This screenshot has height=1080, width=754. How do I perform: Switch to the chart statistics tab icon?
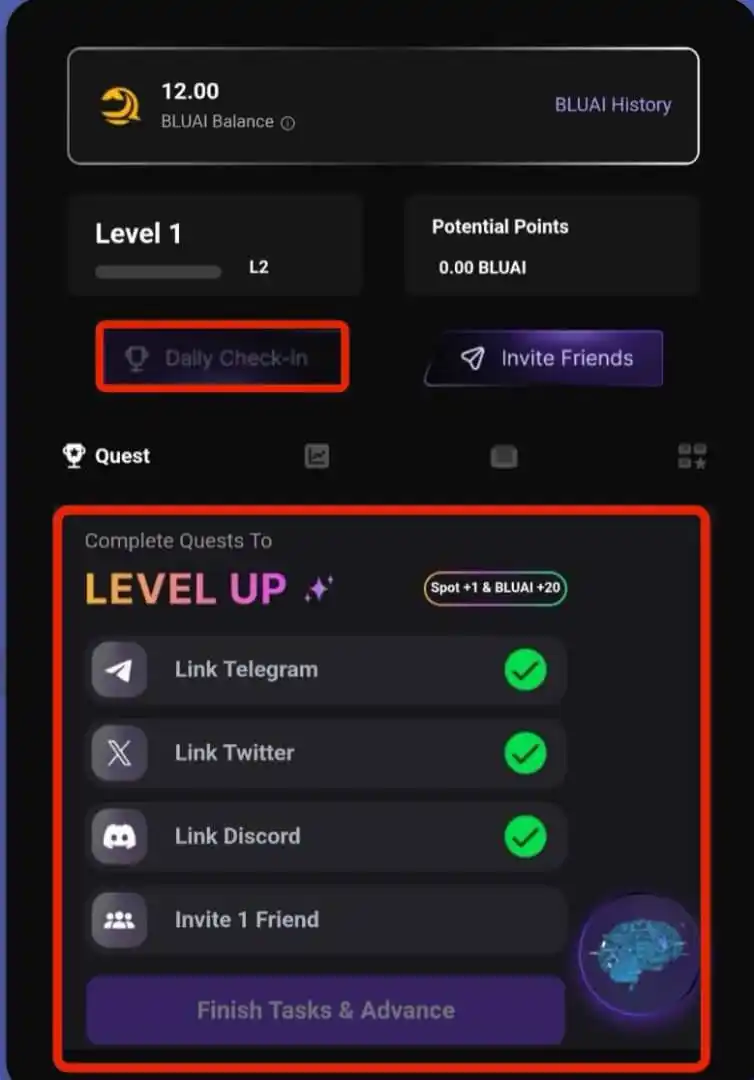317,456
